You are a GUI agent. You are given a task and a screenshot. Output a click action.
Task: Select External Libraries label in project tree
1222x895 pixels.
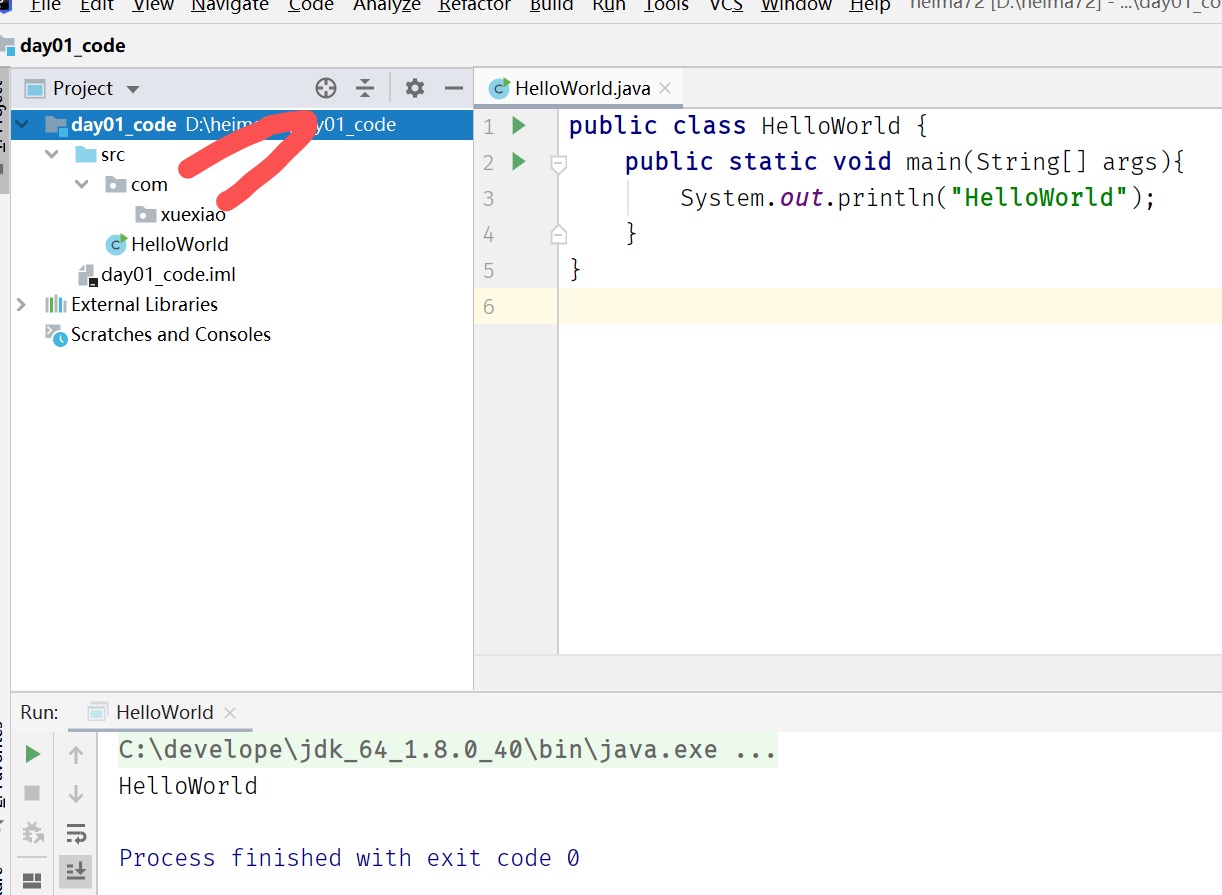144,304
